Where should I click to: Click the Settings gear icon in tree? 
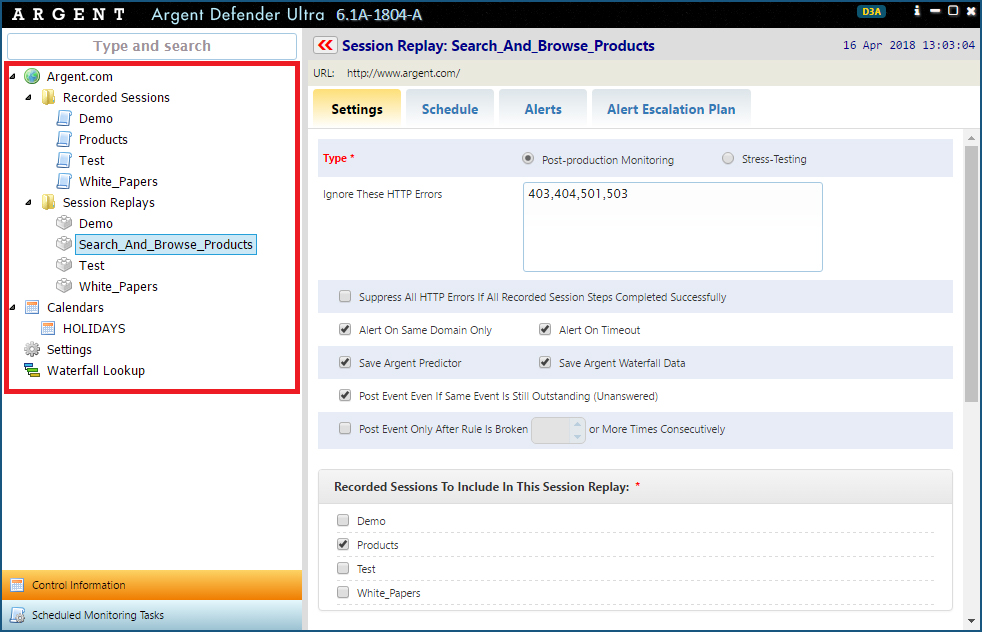click(x=32, y=350)
